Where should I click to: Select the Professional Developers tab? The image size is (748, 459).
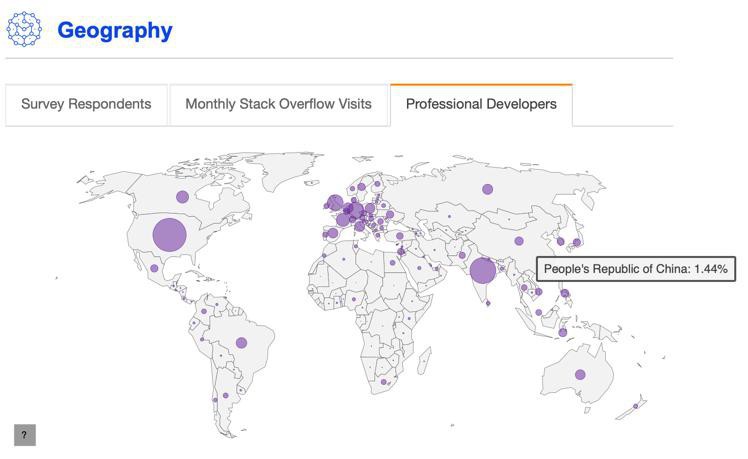(x=481, y=104)
